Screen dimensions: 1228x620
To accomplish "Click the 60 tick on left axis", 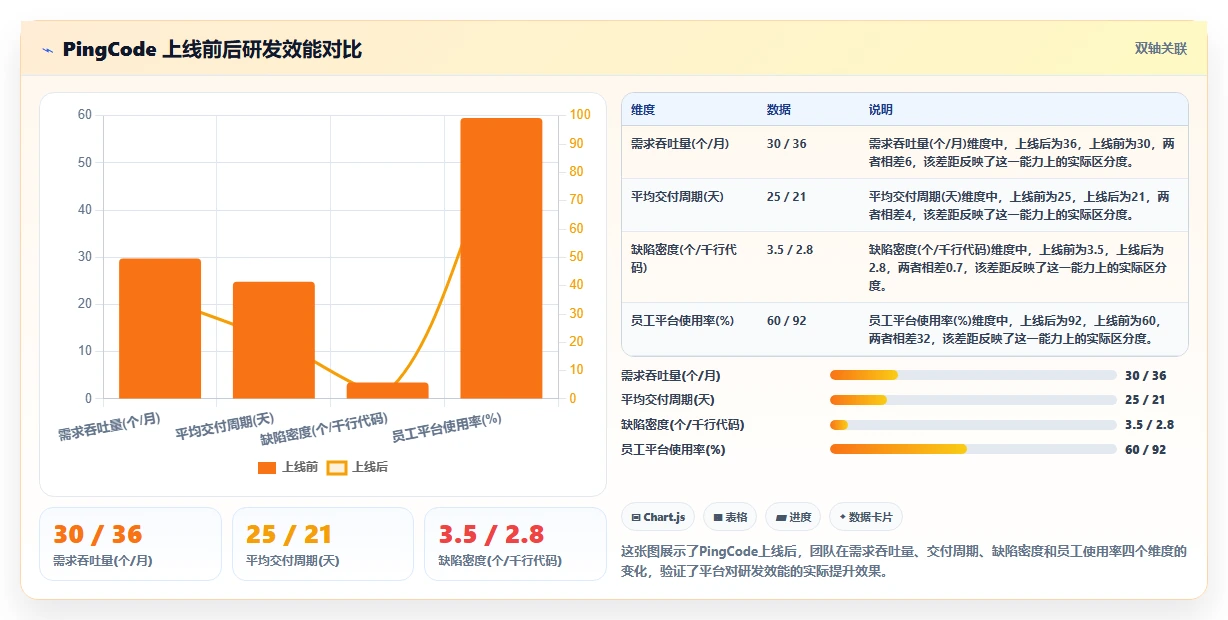I will (x=85, y=115).
